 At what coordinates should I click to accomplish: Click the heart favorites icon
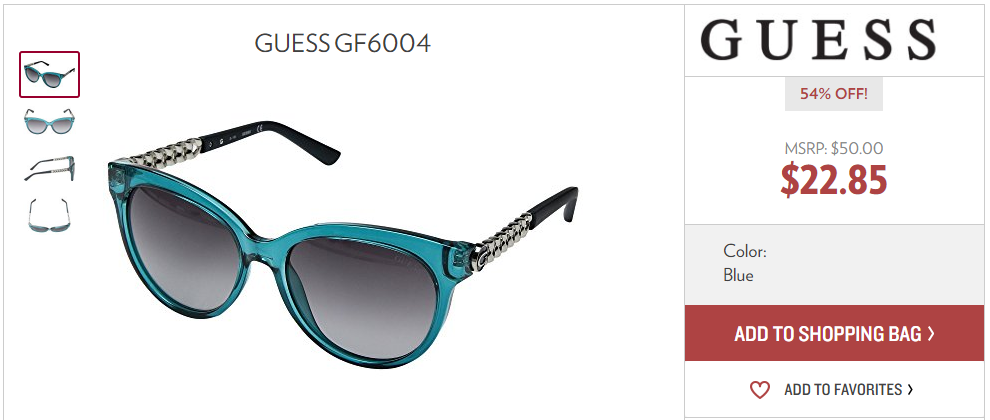(760, 390)
